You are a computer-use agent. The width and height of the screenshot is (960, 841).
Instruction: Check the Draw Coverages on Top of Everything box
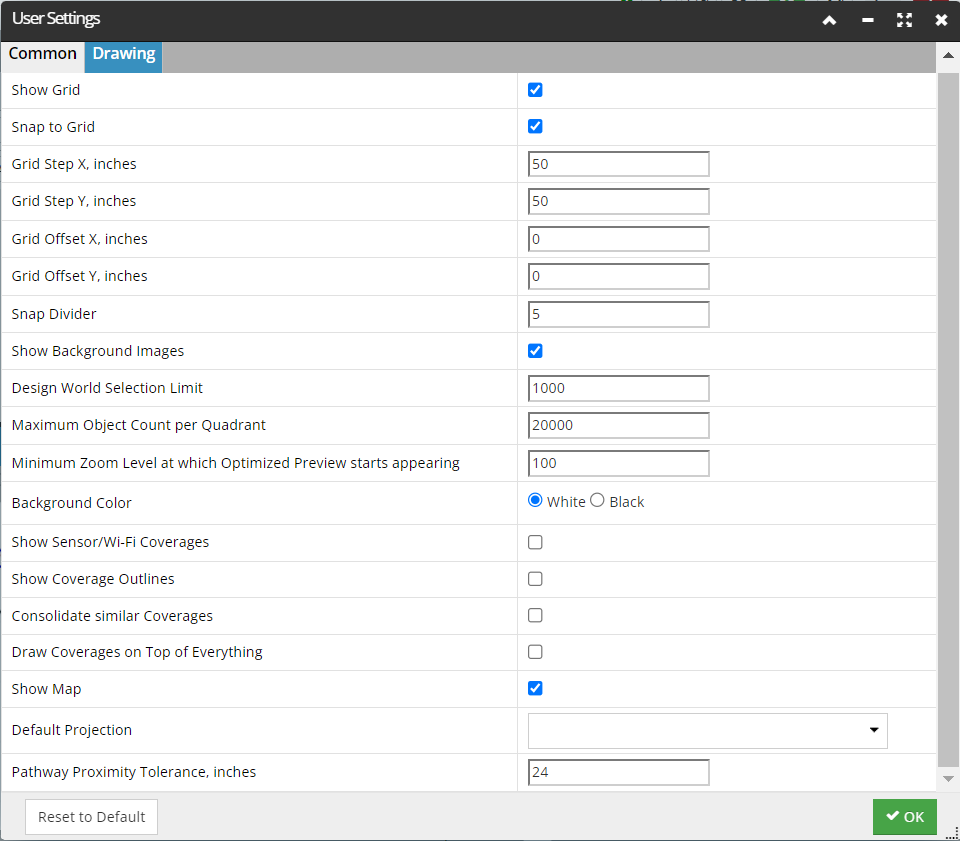pos(535,652)
